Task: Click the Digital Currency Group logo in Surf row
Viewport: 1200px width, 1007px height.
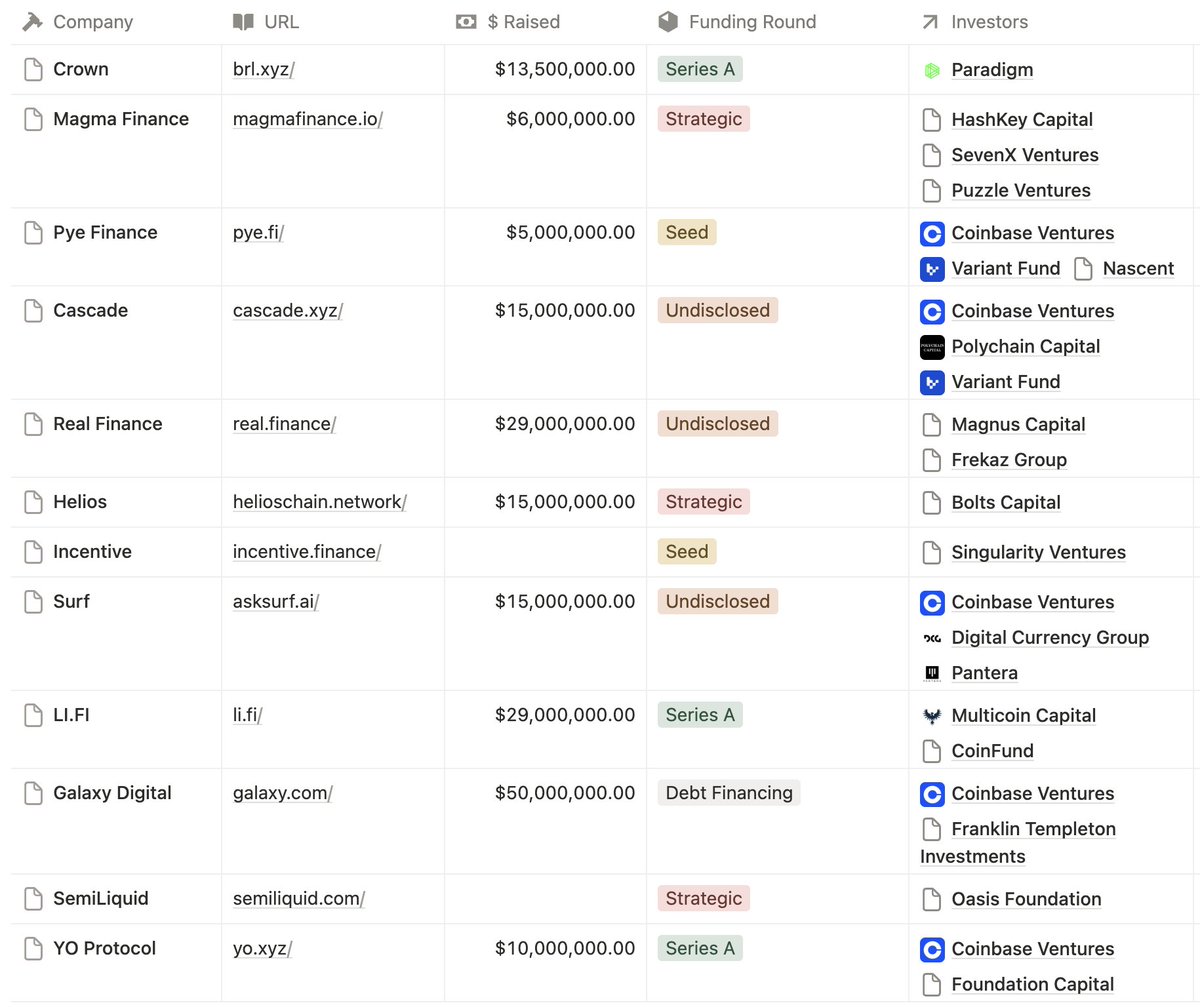Action: pyautogui.click(x=932, y=637)
